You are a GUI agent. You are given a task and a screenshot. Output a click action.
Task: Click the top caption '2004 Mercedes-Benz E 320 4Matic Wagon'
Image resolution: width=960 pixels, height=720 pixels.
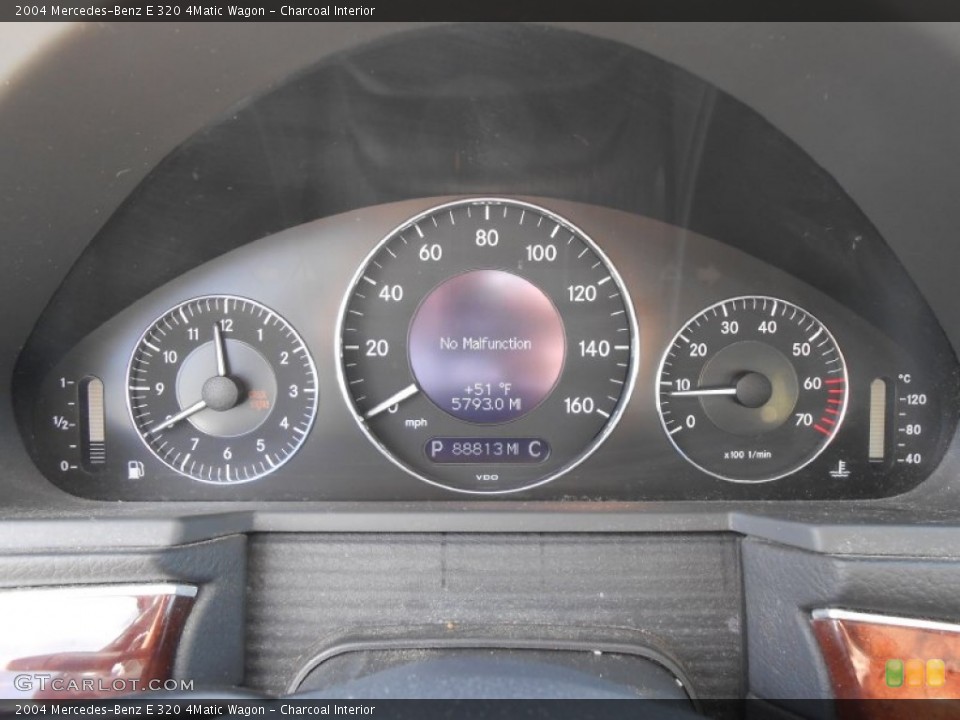140,10
